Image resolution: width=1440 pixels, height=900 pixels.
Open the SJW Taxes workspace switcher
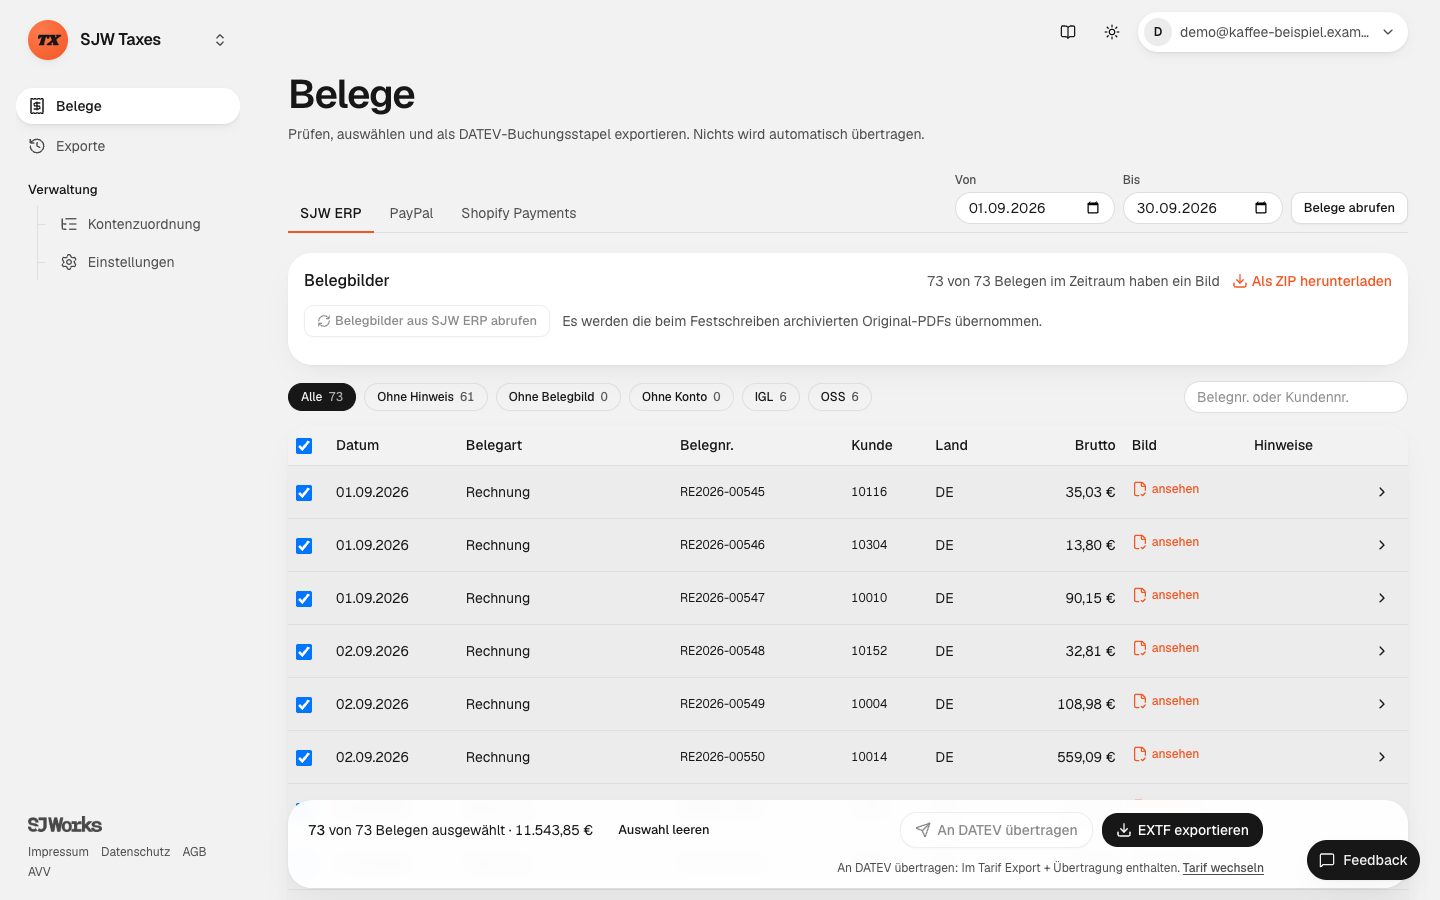click(x=220, y=40)
